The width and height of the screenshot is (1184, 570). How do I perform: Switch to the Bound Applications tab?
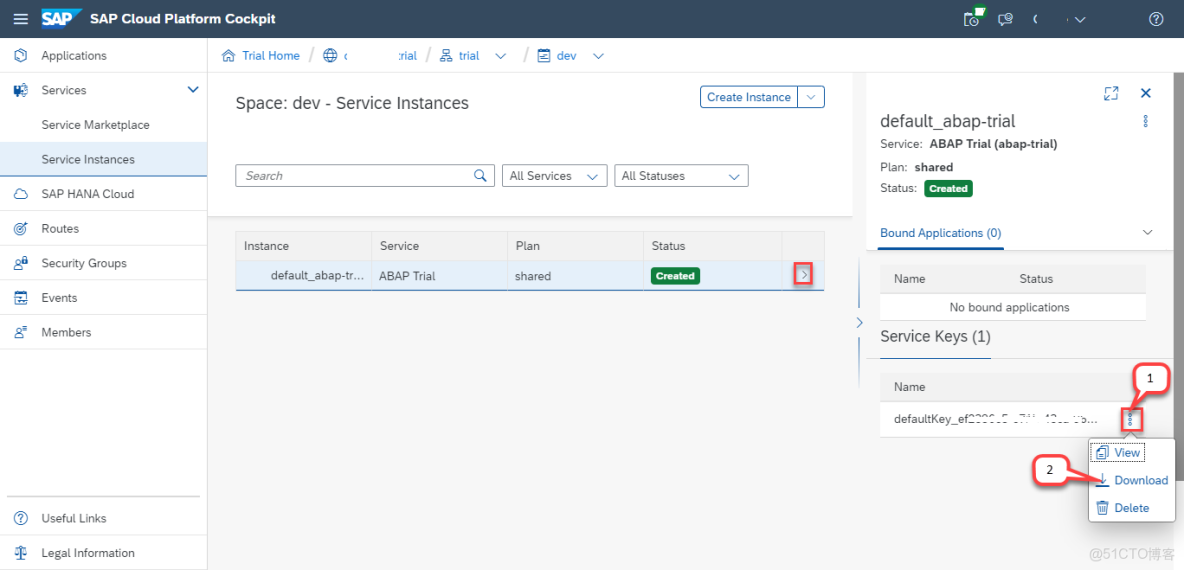click(x=940, y=233)
